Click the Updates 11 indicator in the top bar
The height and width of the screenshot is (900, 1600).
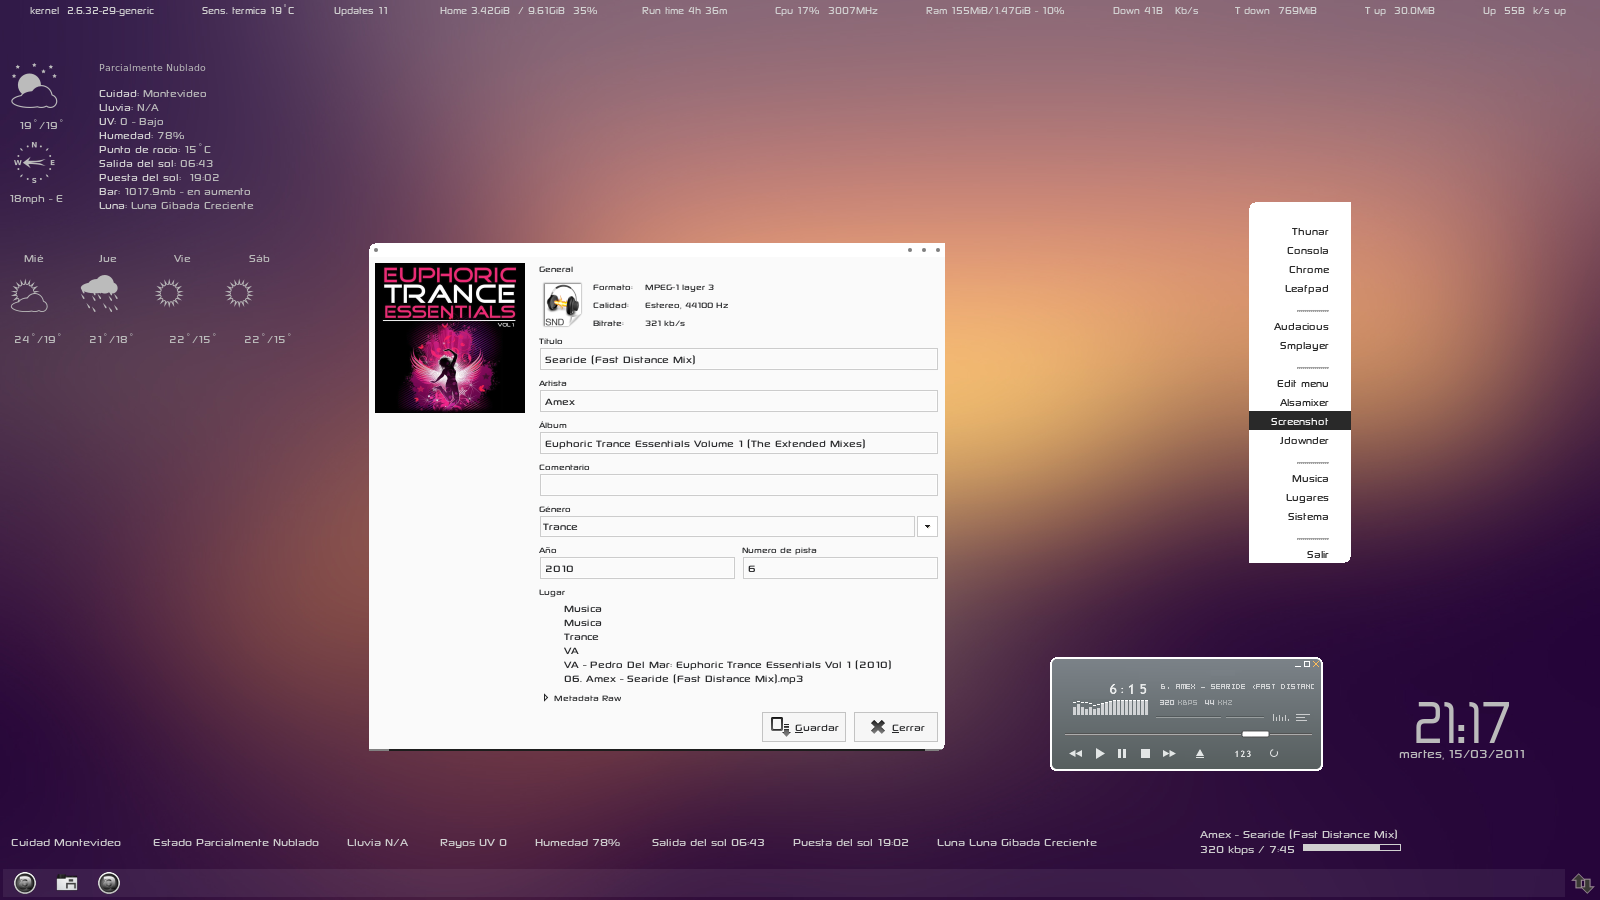(x=361, y=11)
